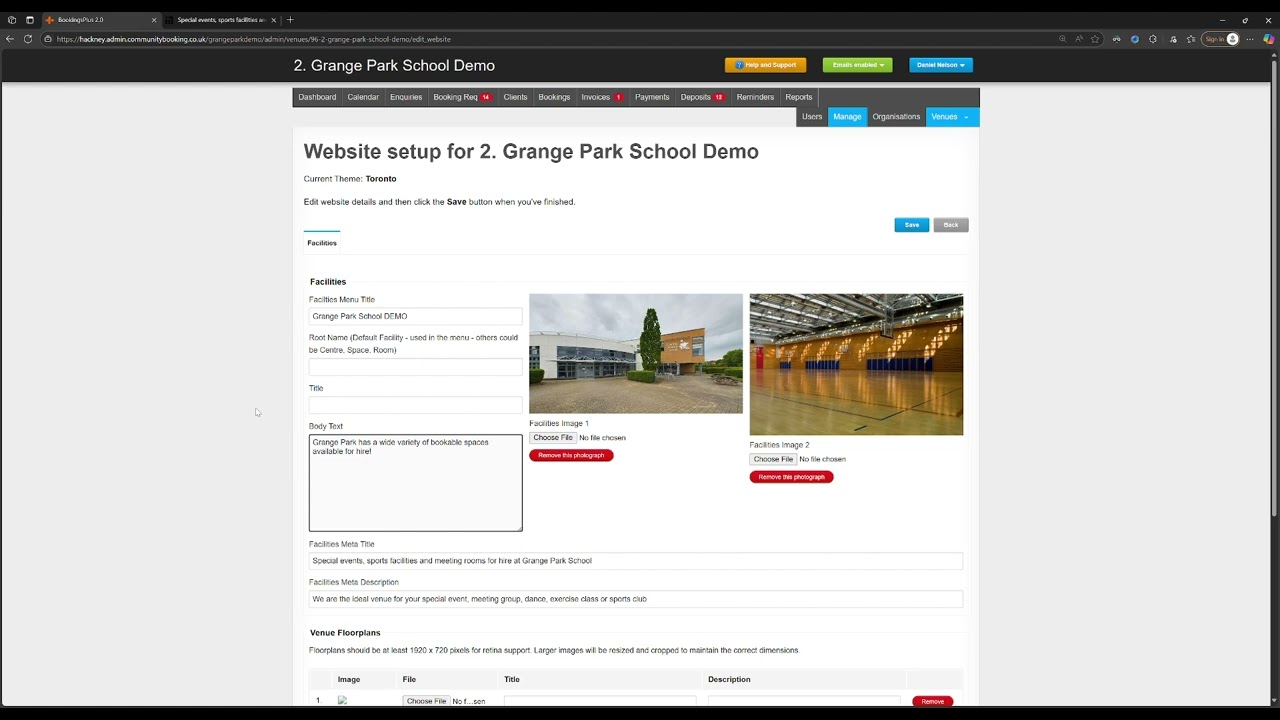Click the address bar URL
This screenshot has width=1280, height=720.
click(x=254, y=39)
